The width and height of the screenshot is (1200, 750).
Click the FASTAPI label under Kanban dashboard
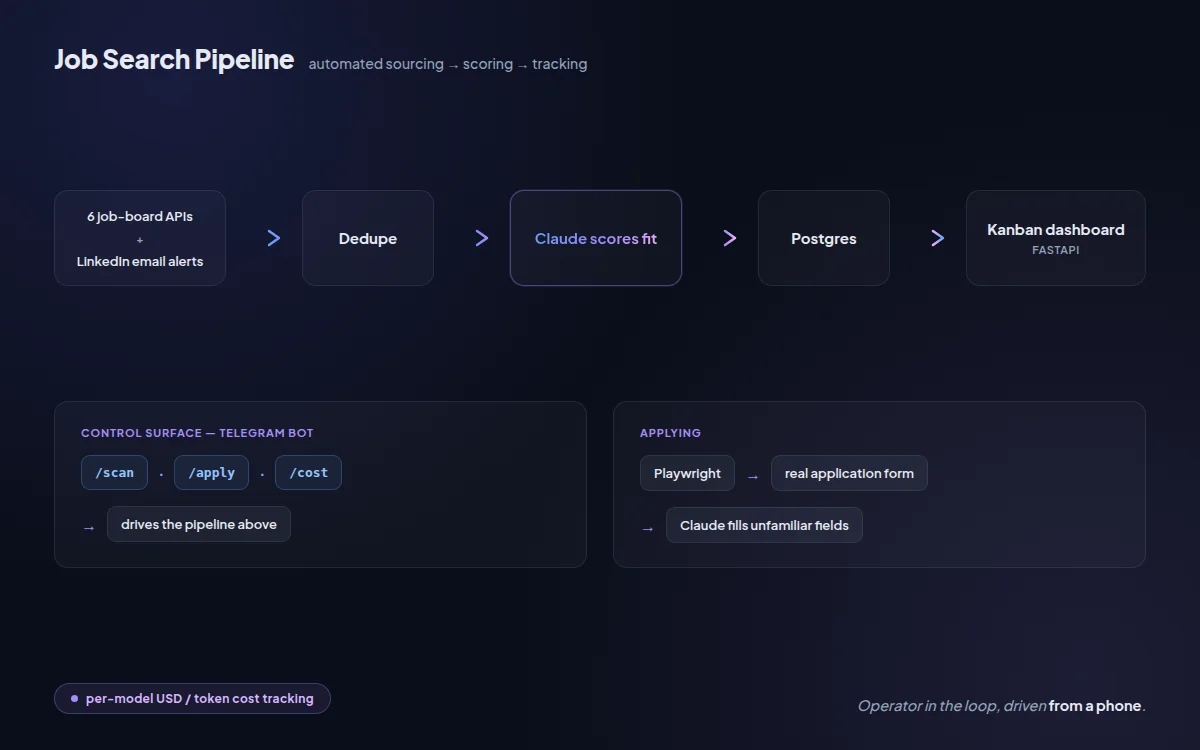1056,250
